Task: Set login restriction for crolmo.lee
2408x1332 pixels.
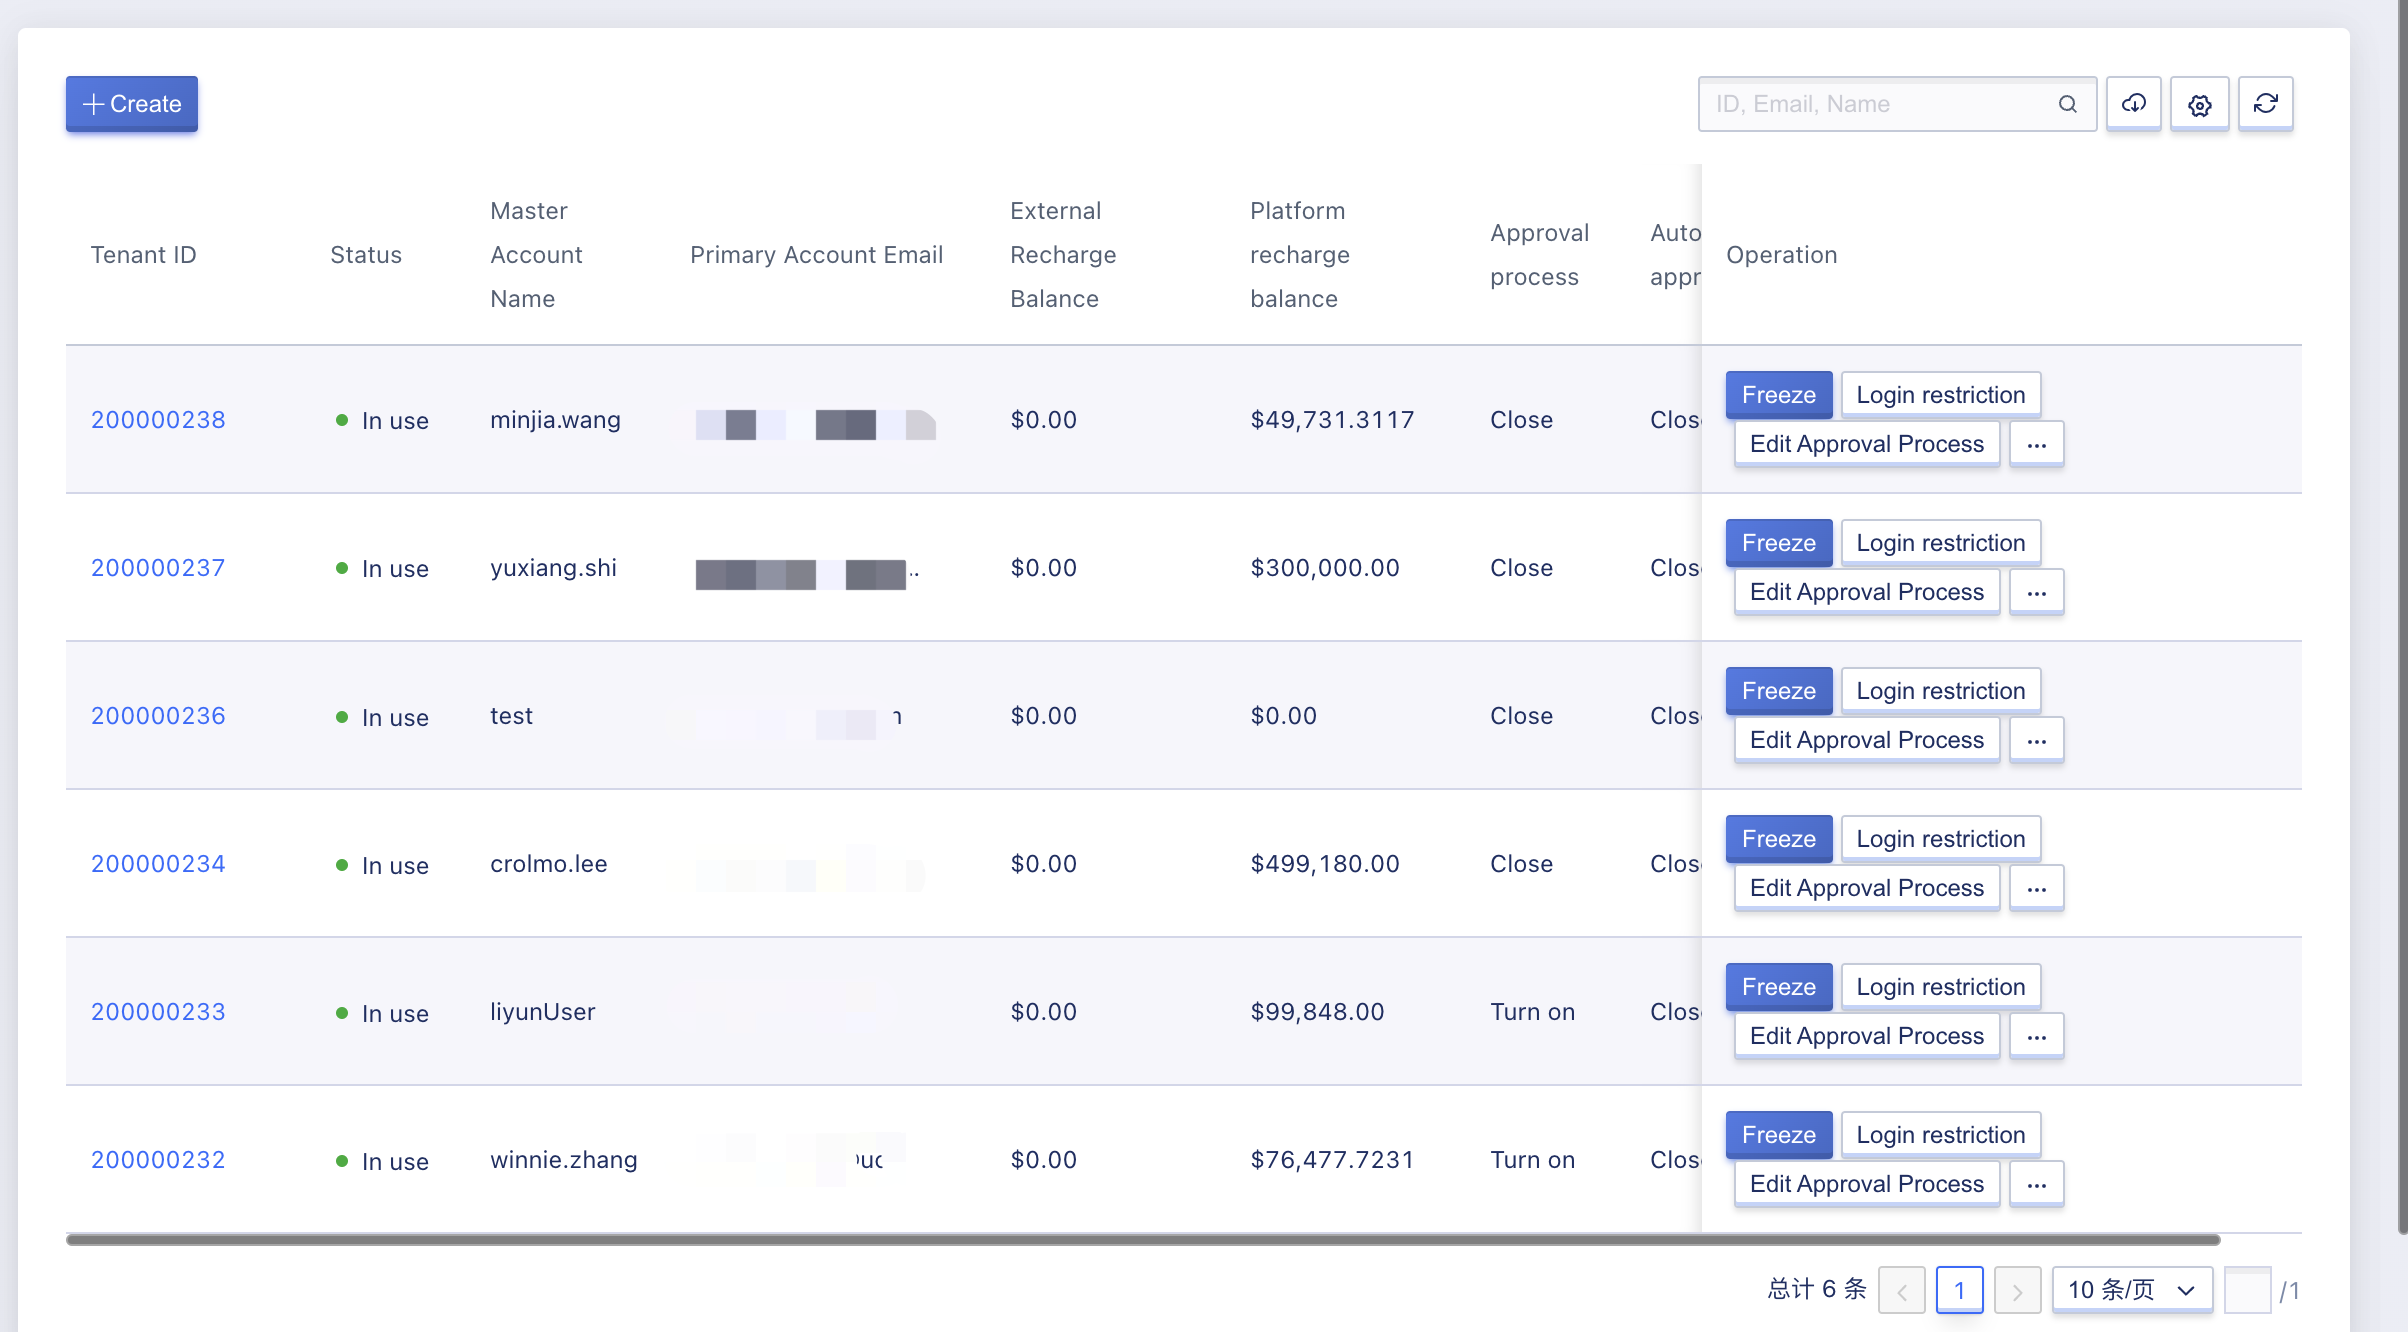Action: pyautogui.click(x=1941, y=839)
